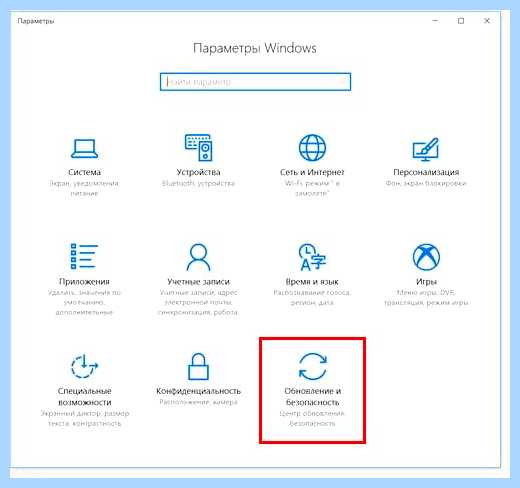
Task: Open the Конфиденциальность padlock icon
Action: (198, 366)
